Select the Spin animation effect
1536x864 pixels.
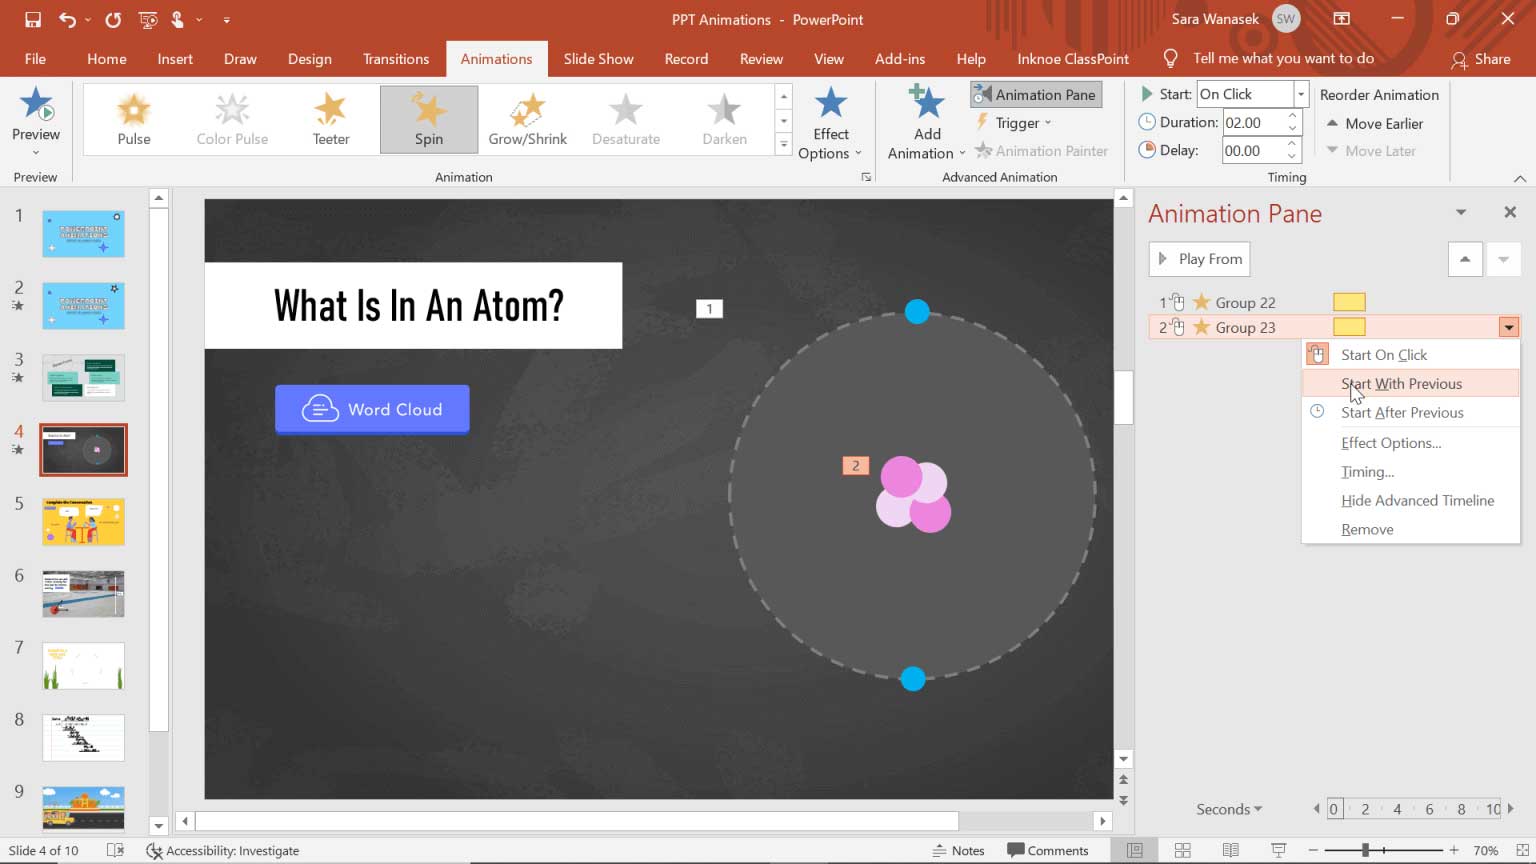tap(428, 118)
